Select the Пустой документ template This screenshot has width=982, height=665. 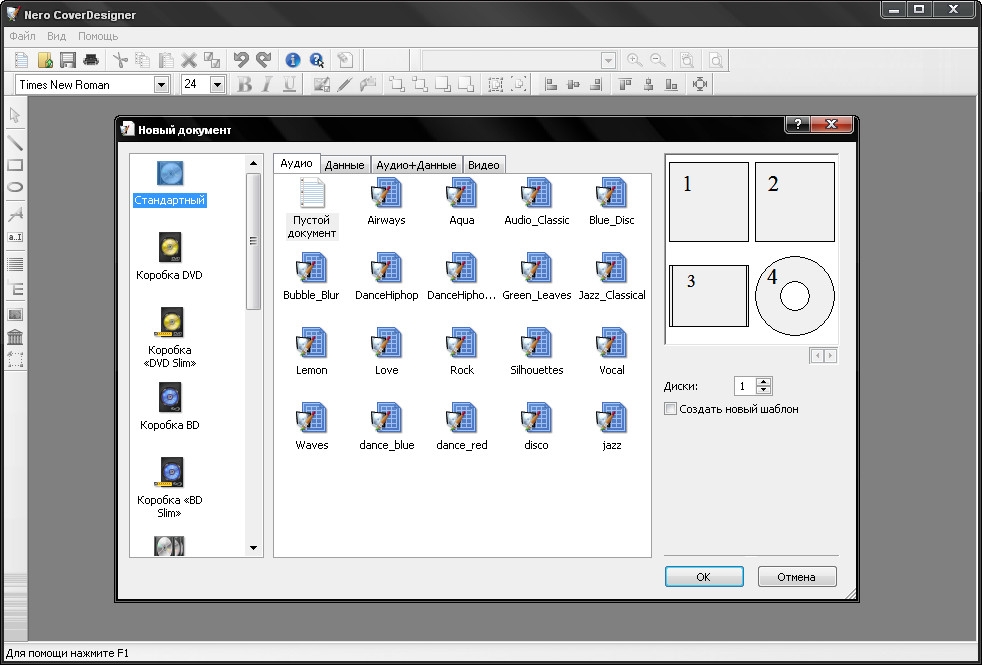(x=312, y=194)
